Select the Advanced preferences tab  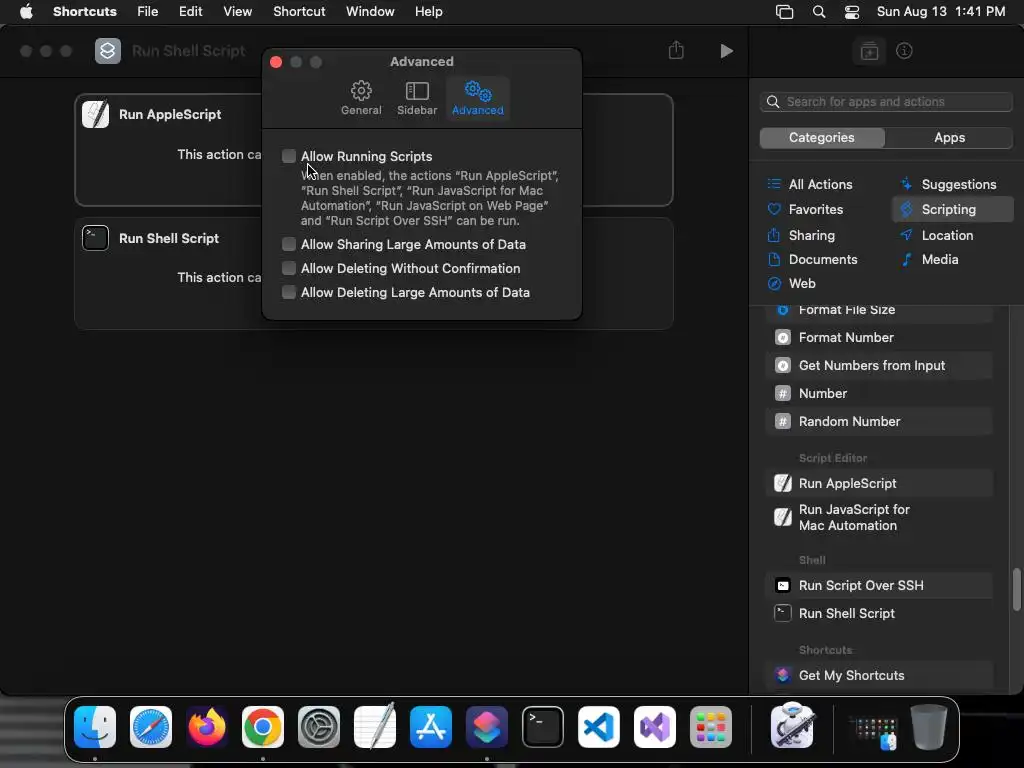(x=477, y=99)
